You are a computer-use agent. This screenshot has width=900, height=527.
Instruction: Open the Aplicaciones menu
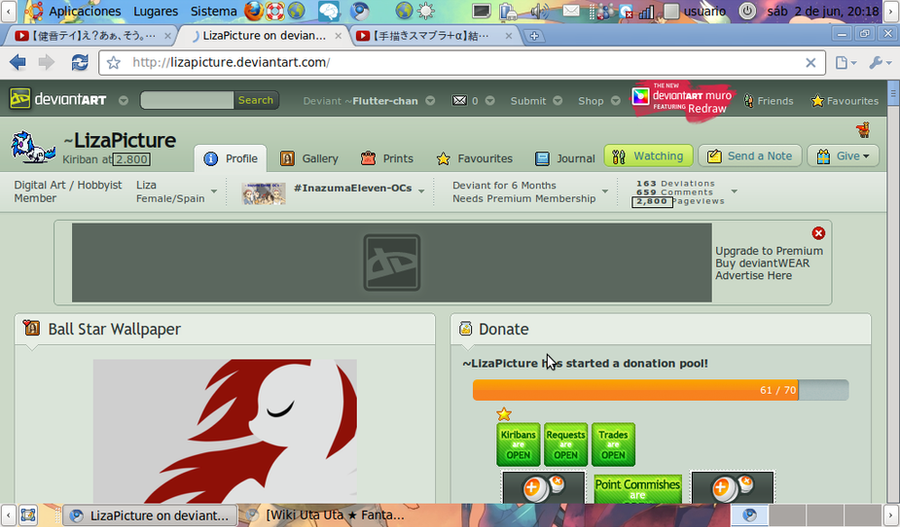click(x=85, y=11)
